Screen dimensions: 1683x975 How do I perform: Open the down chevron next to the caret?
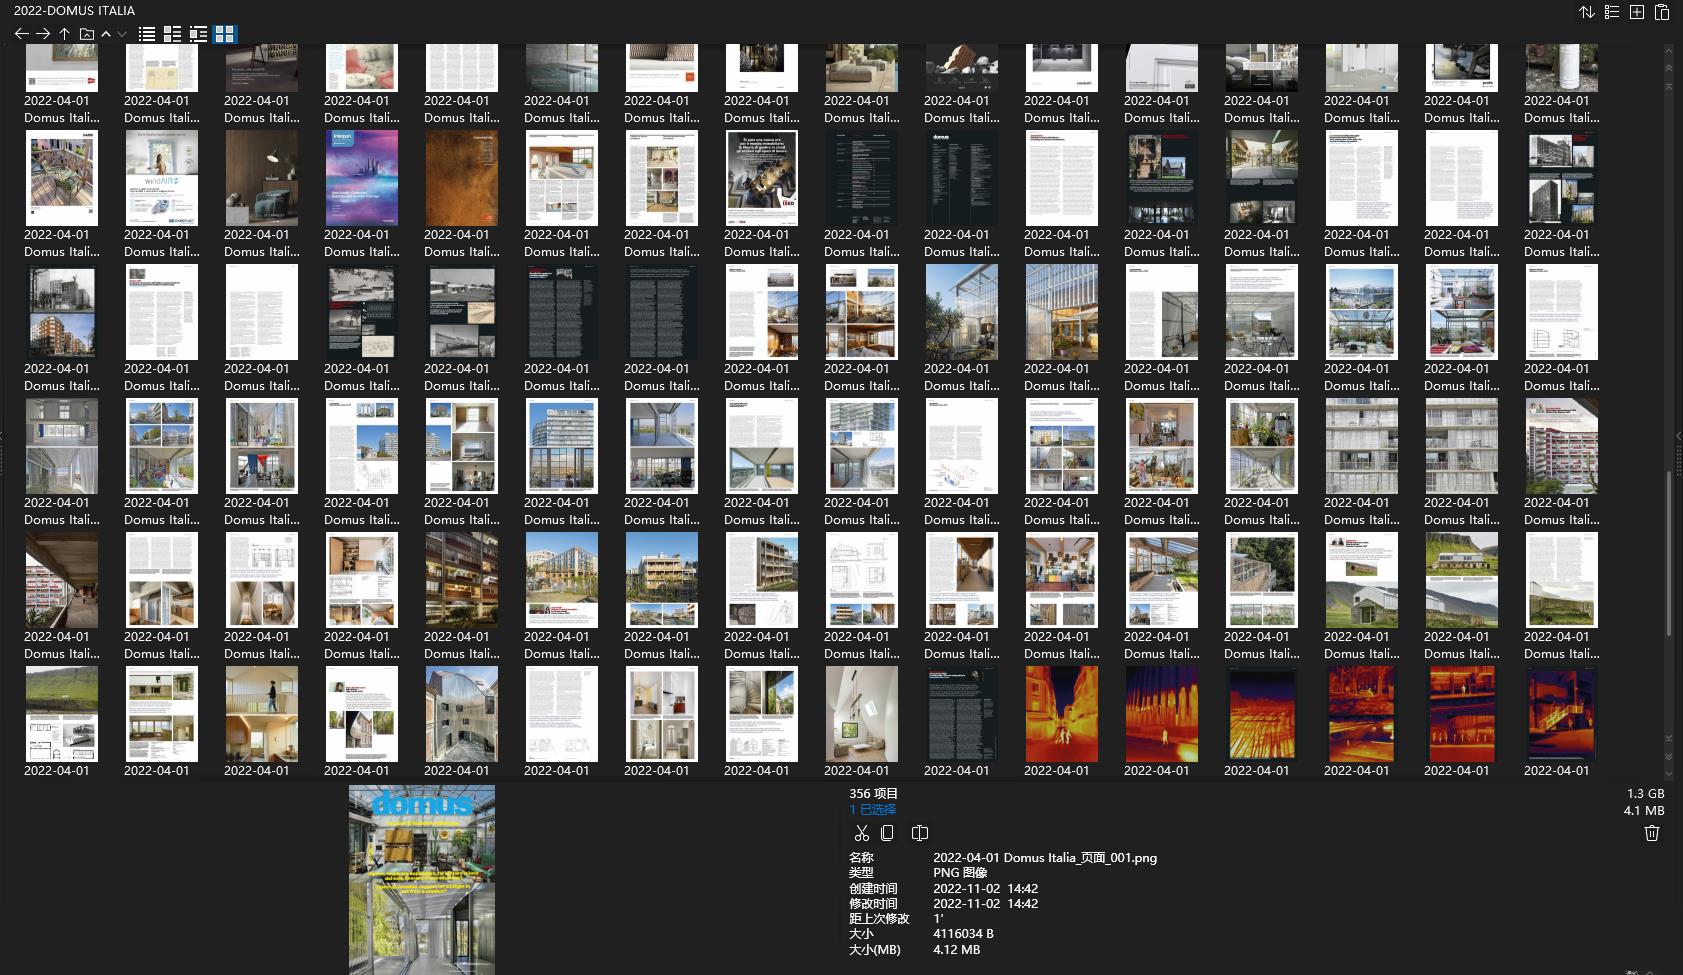121,33
